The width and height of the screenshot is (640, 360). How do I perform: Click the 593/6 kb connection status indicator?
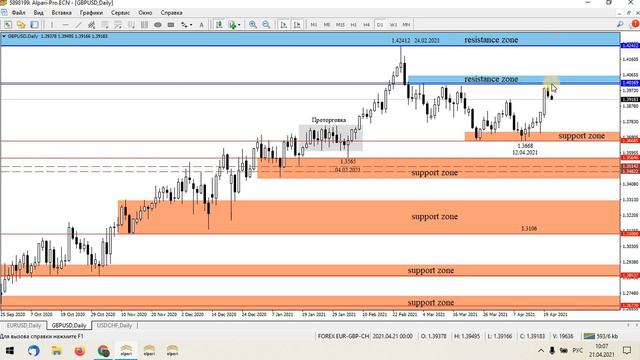tap(601, 336)
